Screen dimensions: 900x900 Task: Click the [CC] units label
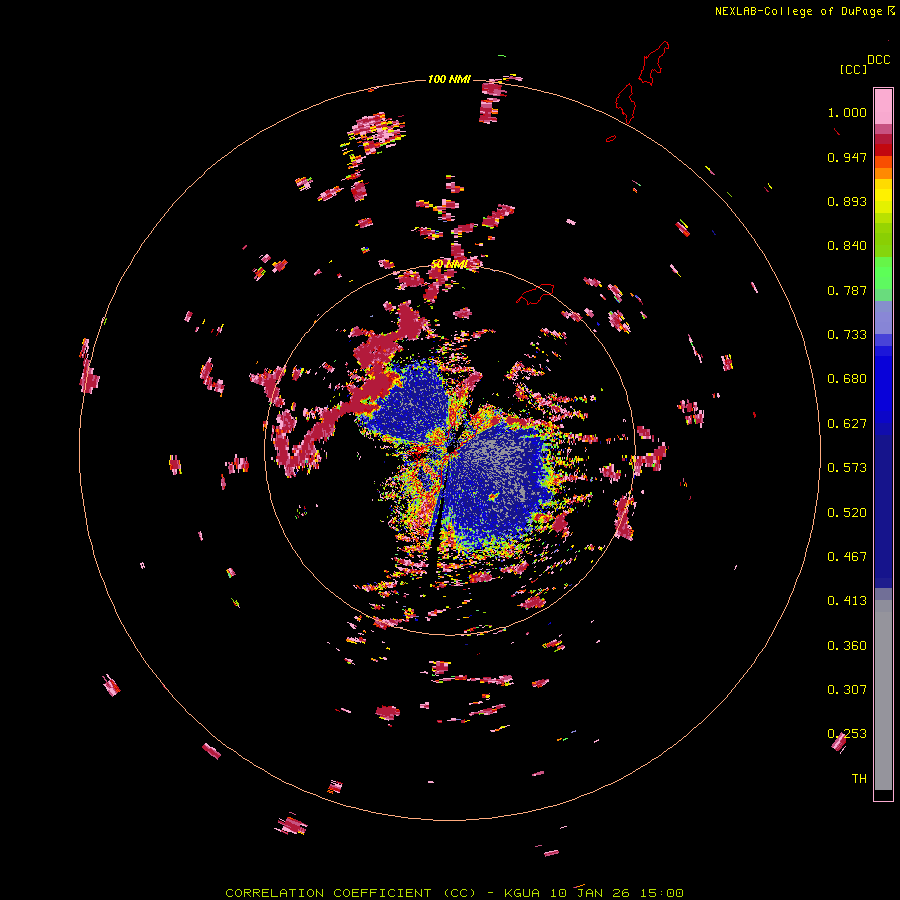(854, 69)
